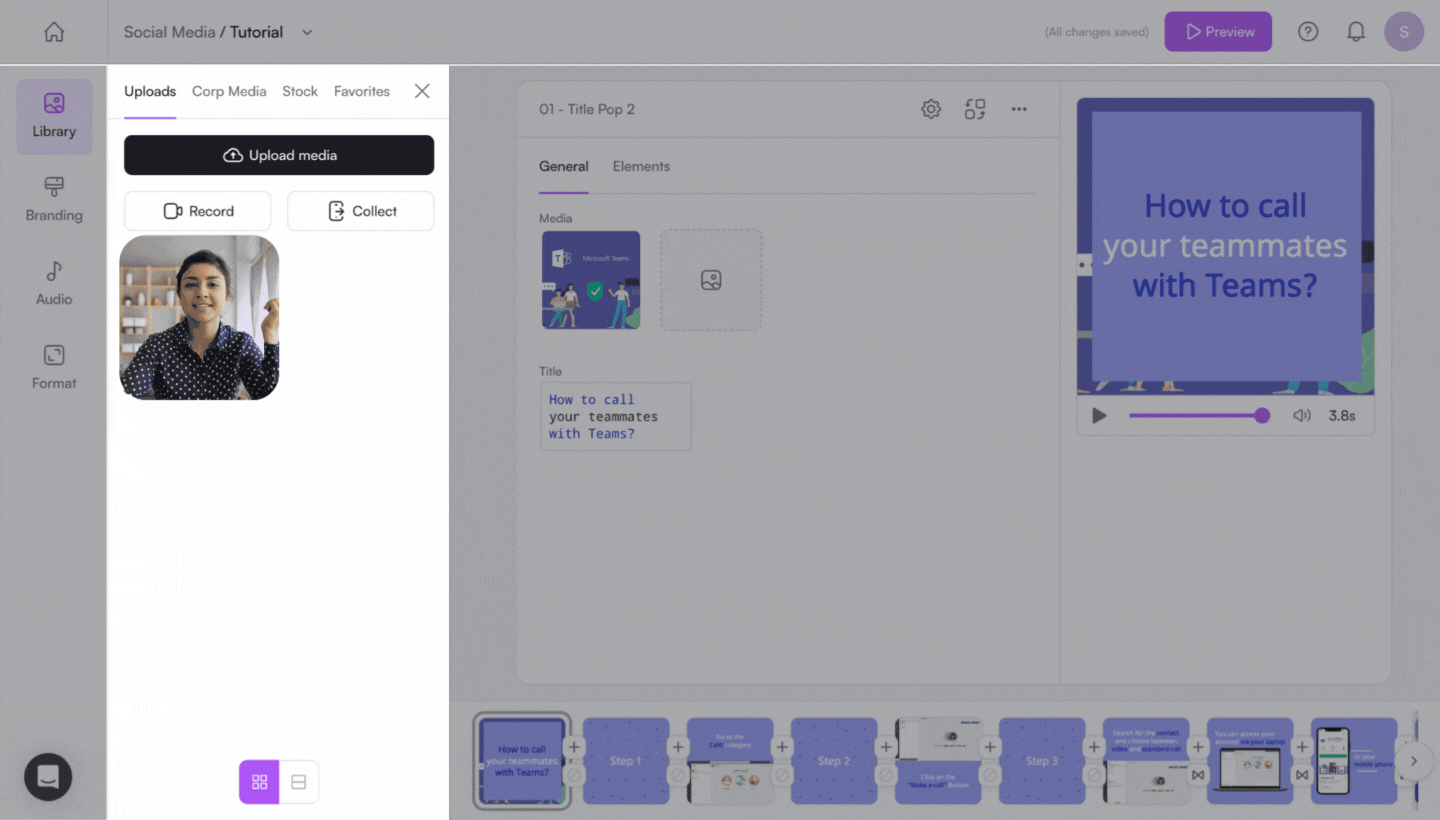1440x820 pixels.
Task: Expand the Social Media / Tutorial project dropdown
Action: coord(307,32)
